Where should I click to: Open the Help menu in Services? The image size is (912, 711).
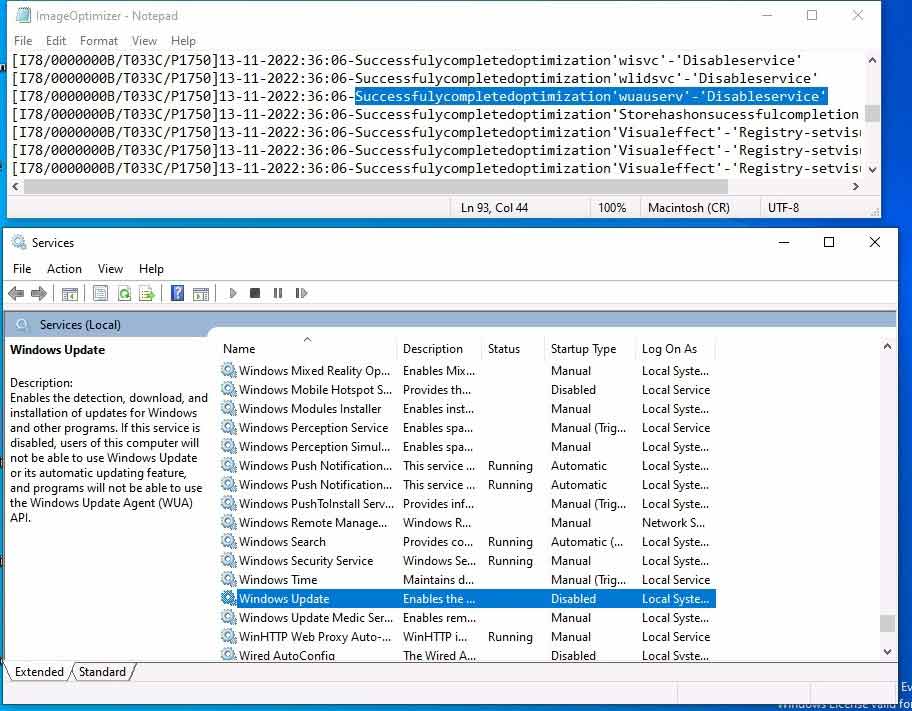tap(151, 269)
